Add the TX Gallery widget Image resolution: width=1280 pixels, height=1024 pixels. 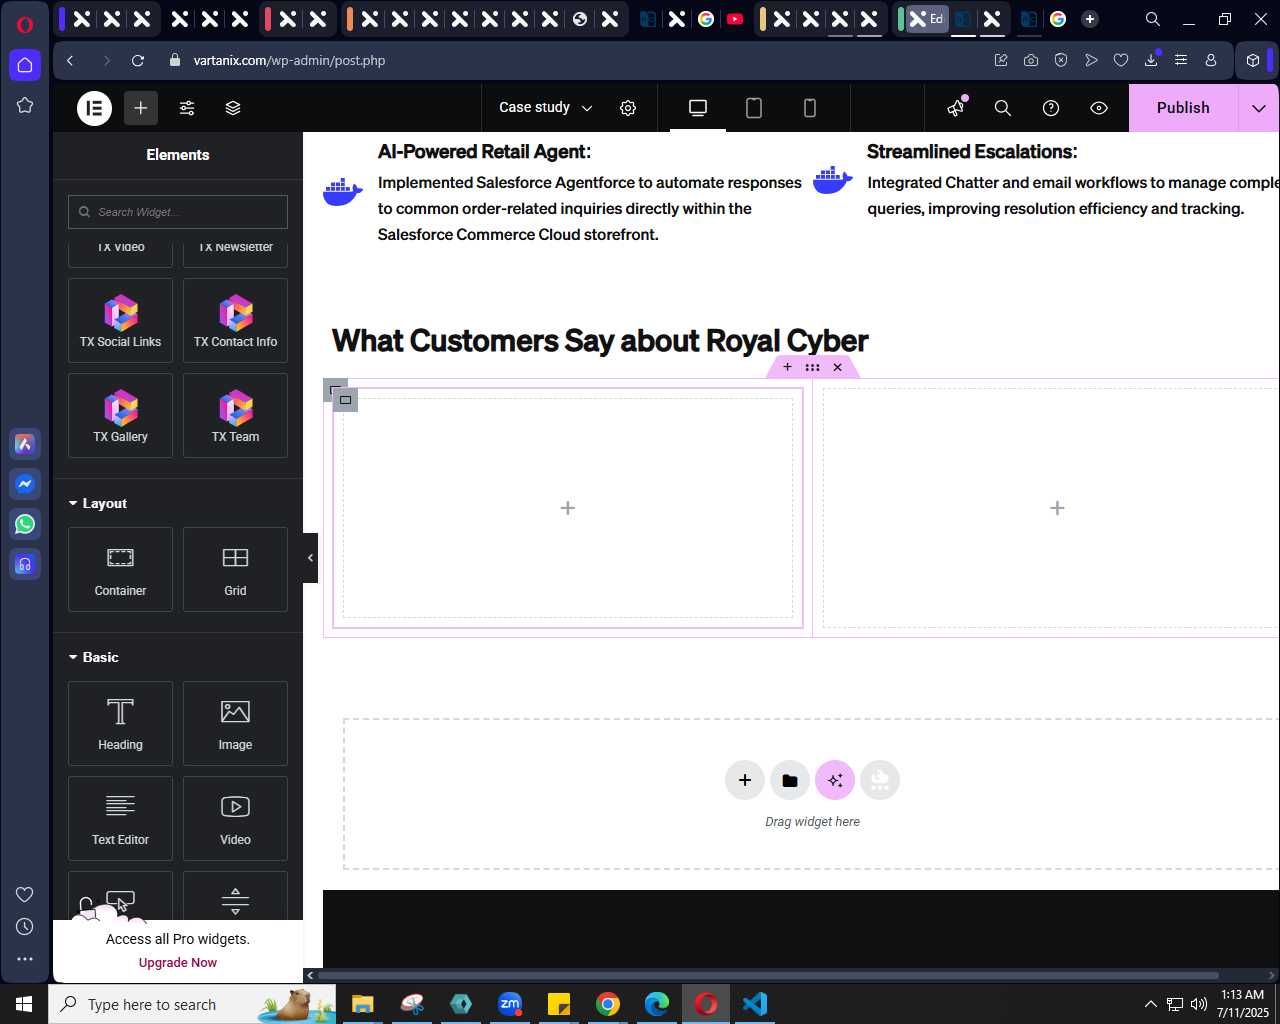coord(121,416)
